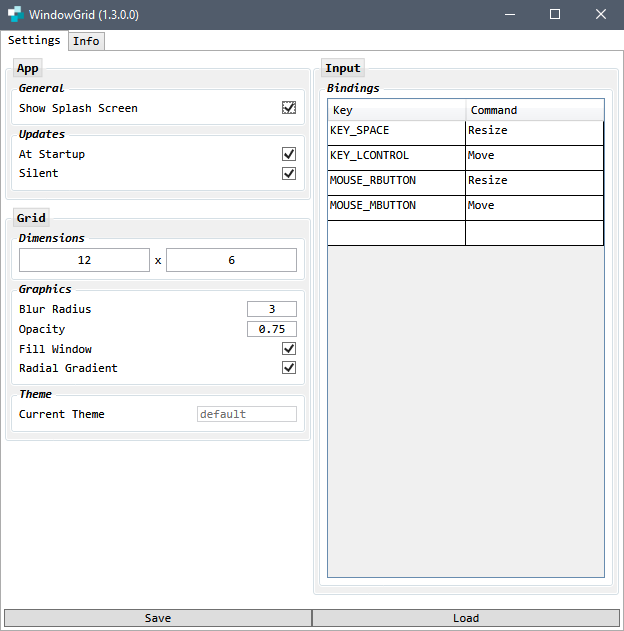Click the empty new Command cell in bindings
The image size is (624, 631).
[535, 233]
